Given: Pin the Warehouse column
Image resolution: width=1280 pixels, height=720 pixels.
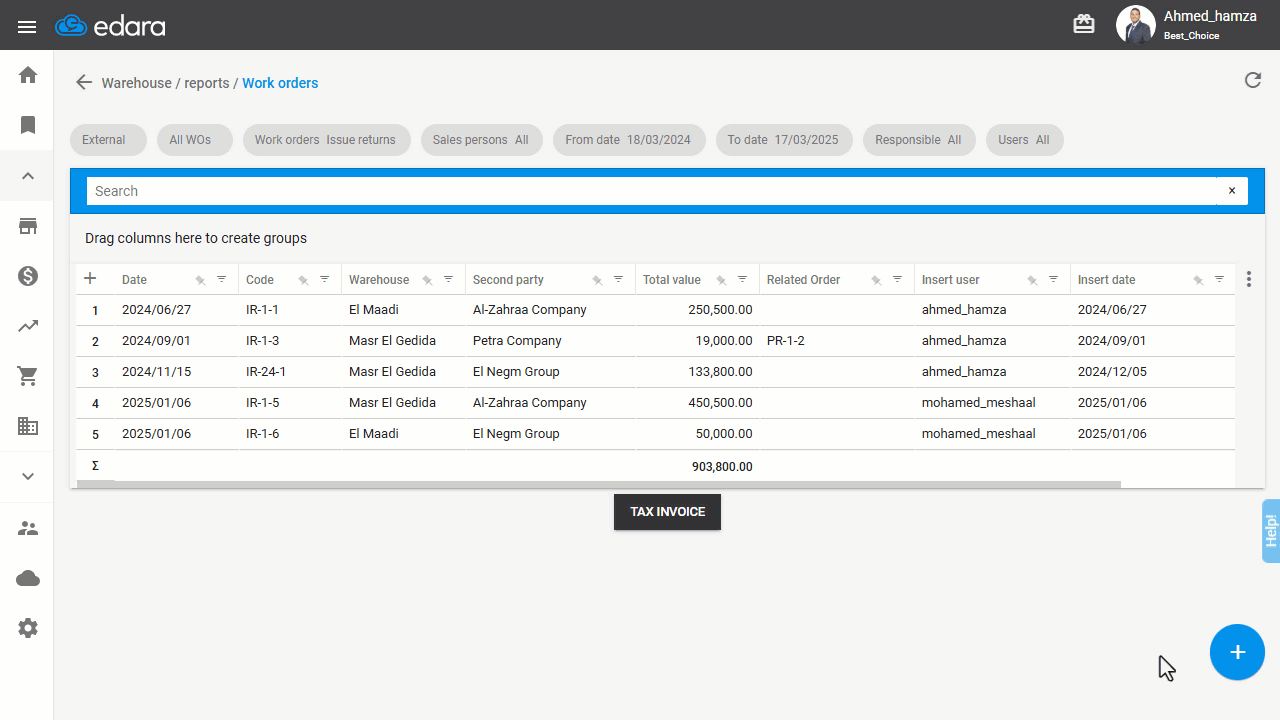Looking at the screenshot, I should pyautogui.click(x=427, y=280).
